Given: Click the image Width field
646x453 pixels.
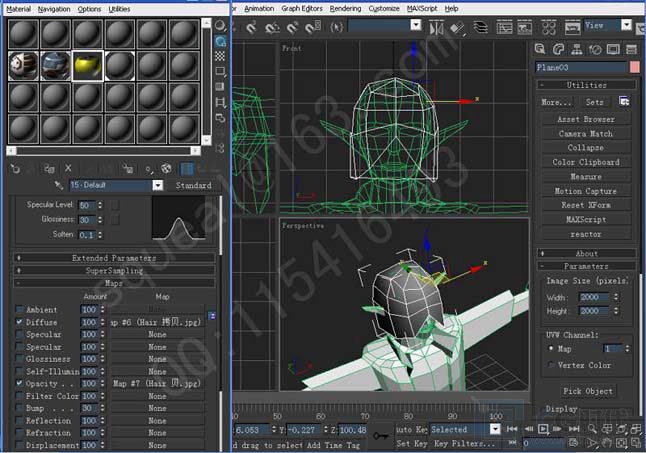Looking at the screenshot, I should pos(594,297).
